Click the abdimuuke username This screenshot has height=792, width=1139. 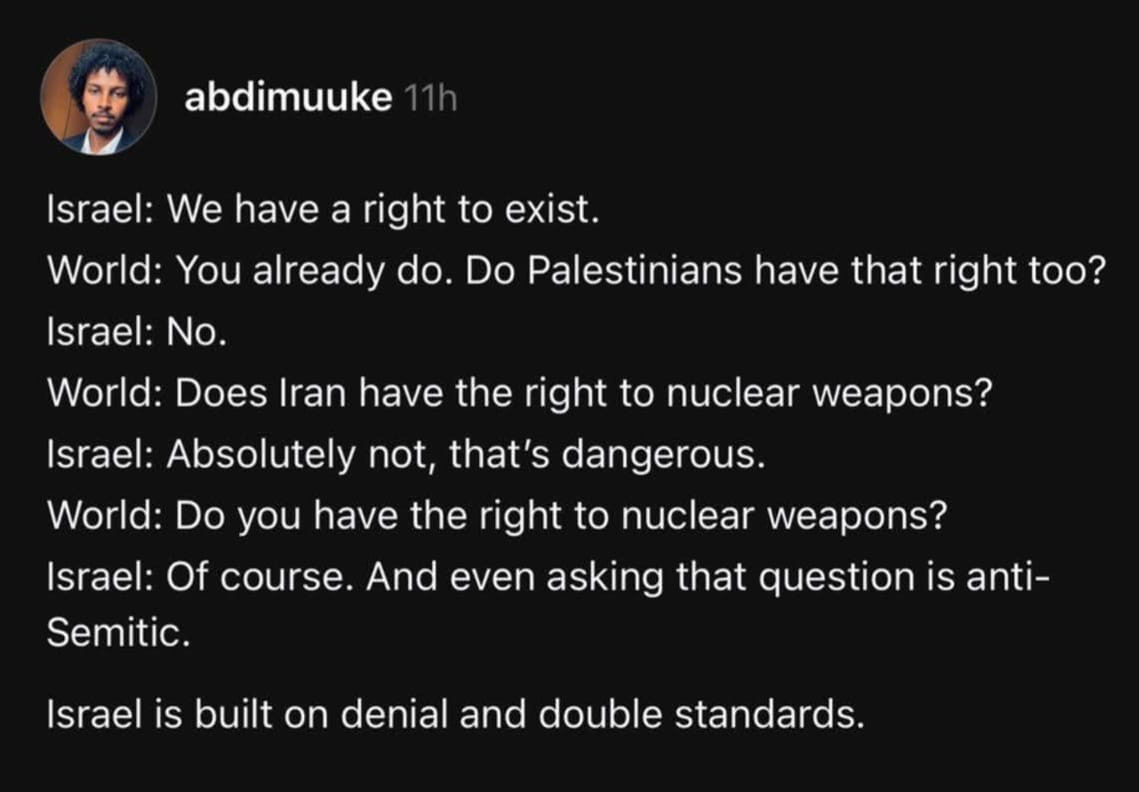pyautogui.click(x=288, y=99)
